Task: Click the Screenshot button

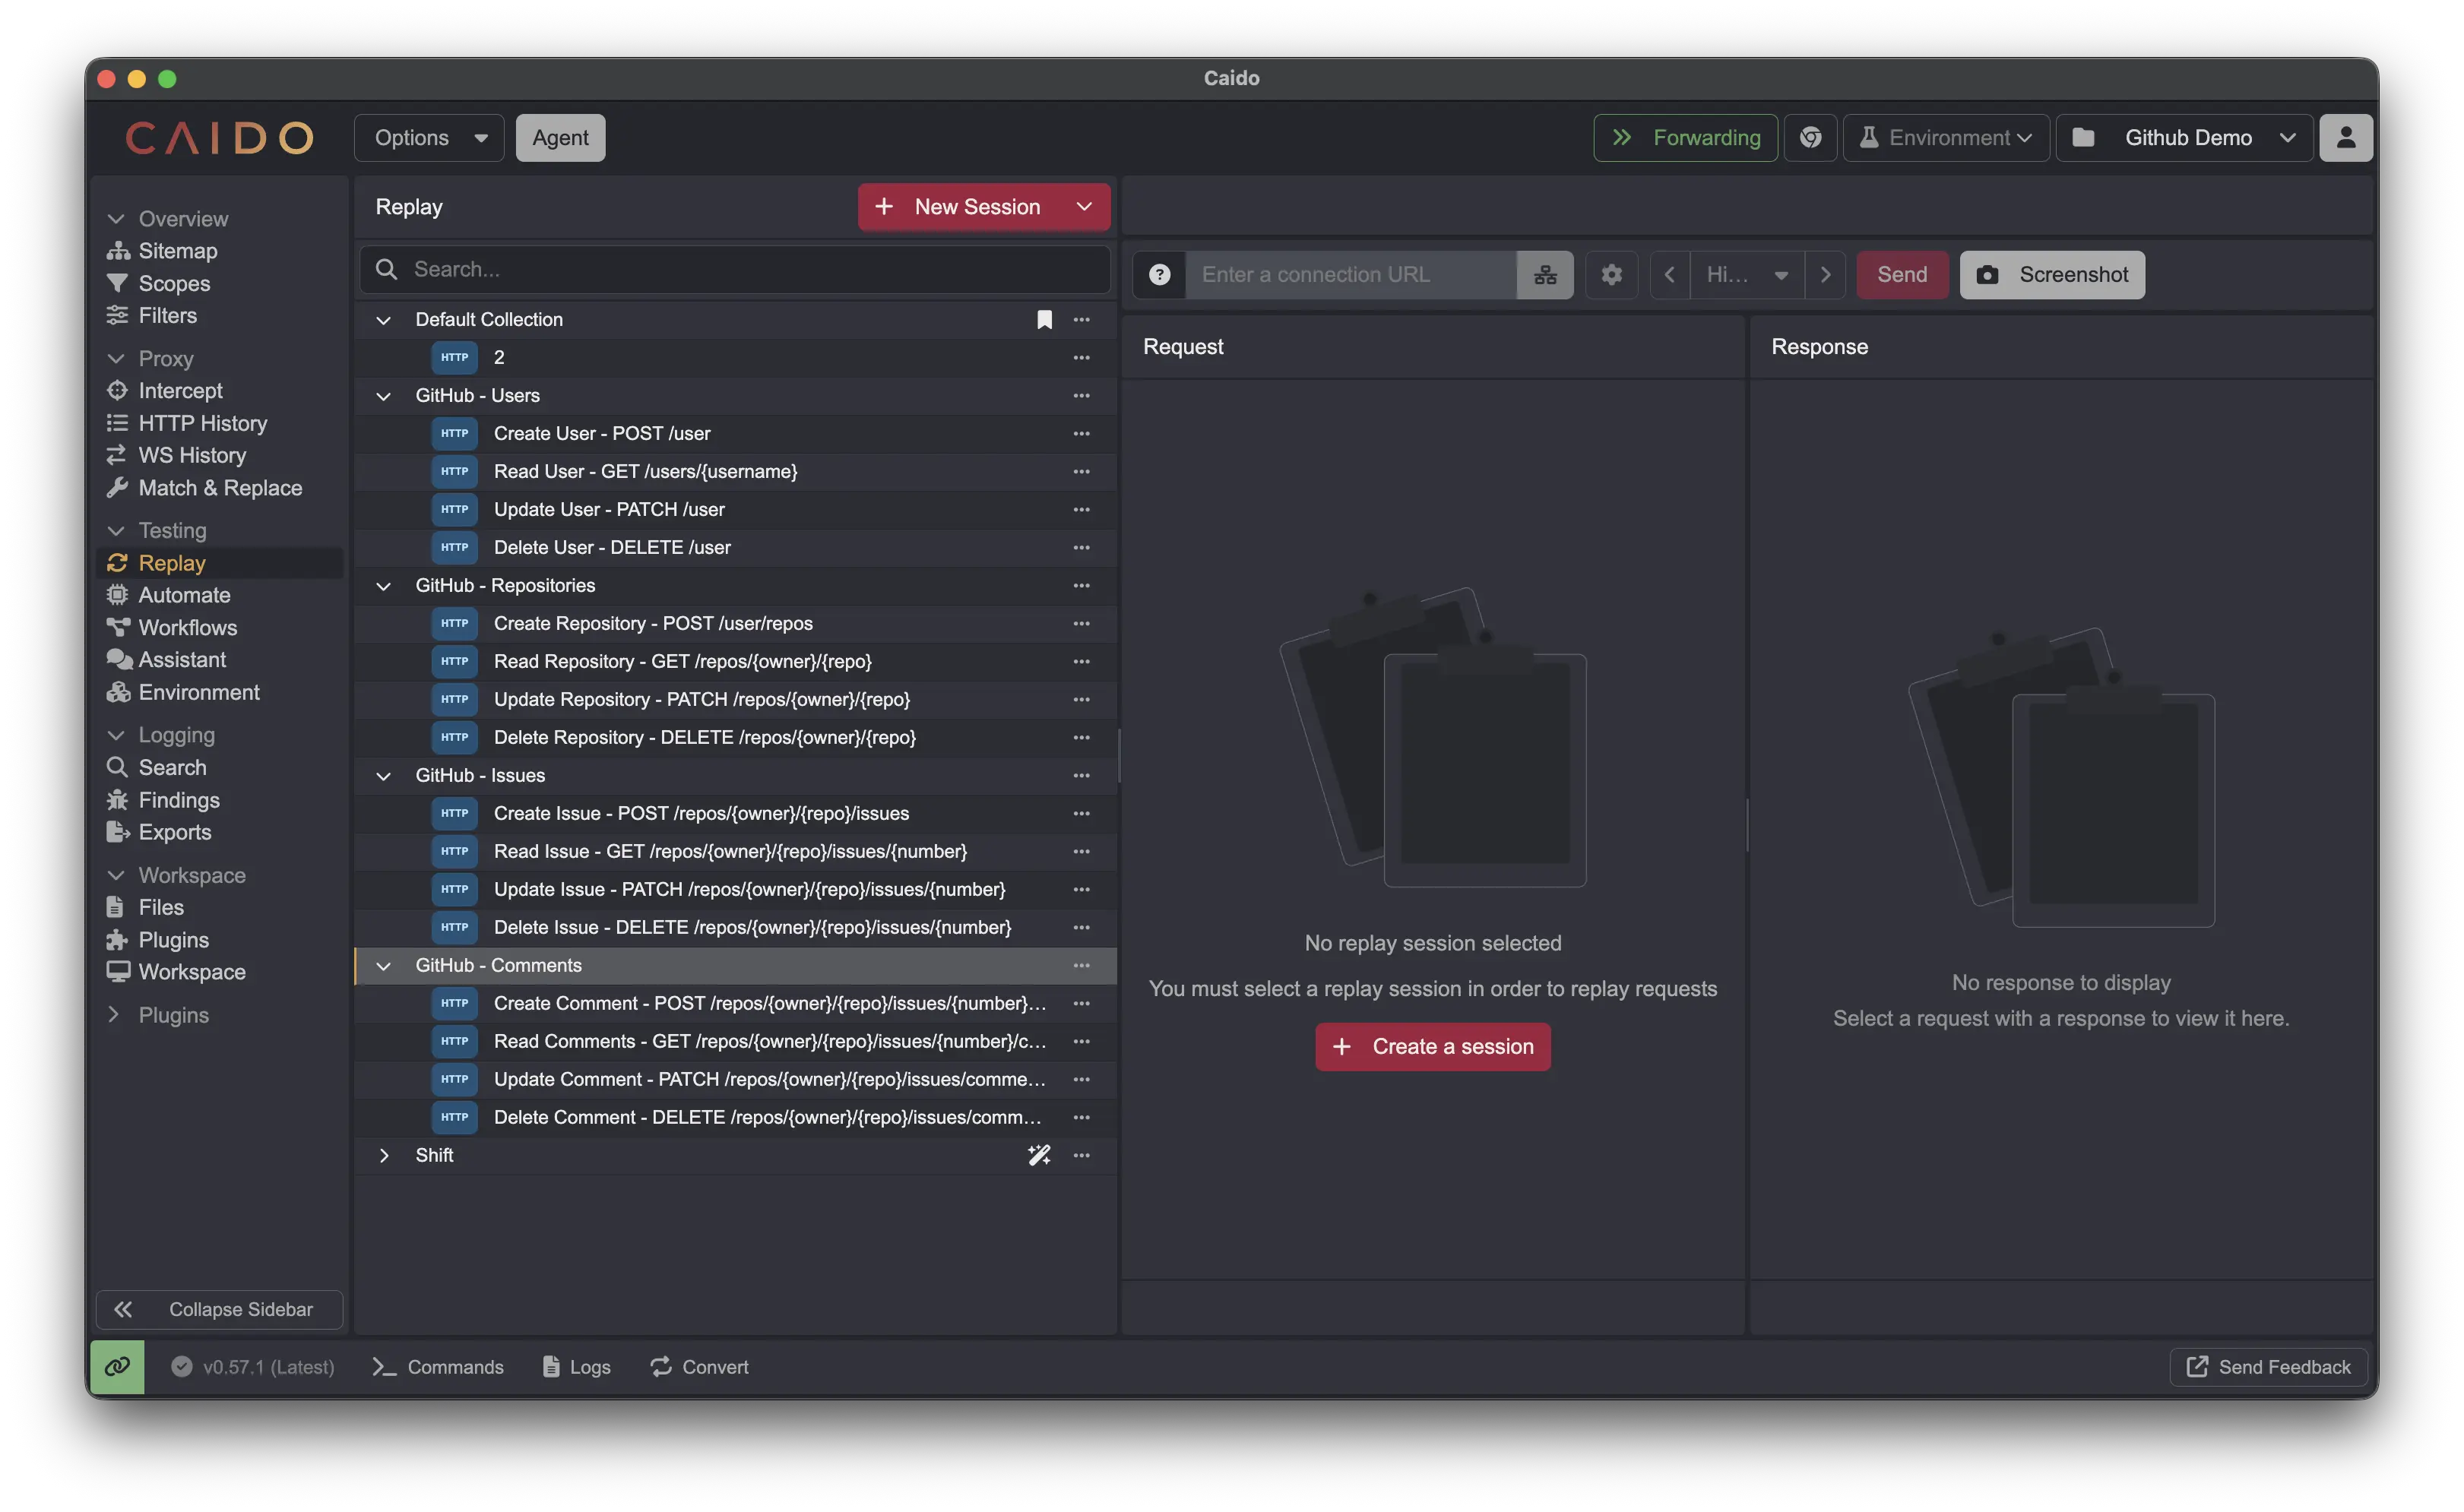Action: coord(2051,275)
